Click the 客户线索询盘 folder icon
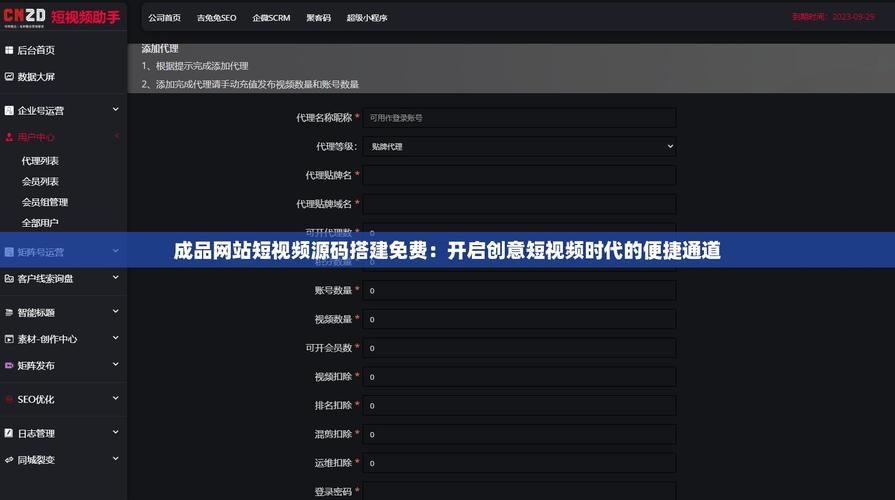Image resolution: width=895 pixels, height=500 pixels. pos(9,279)
